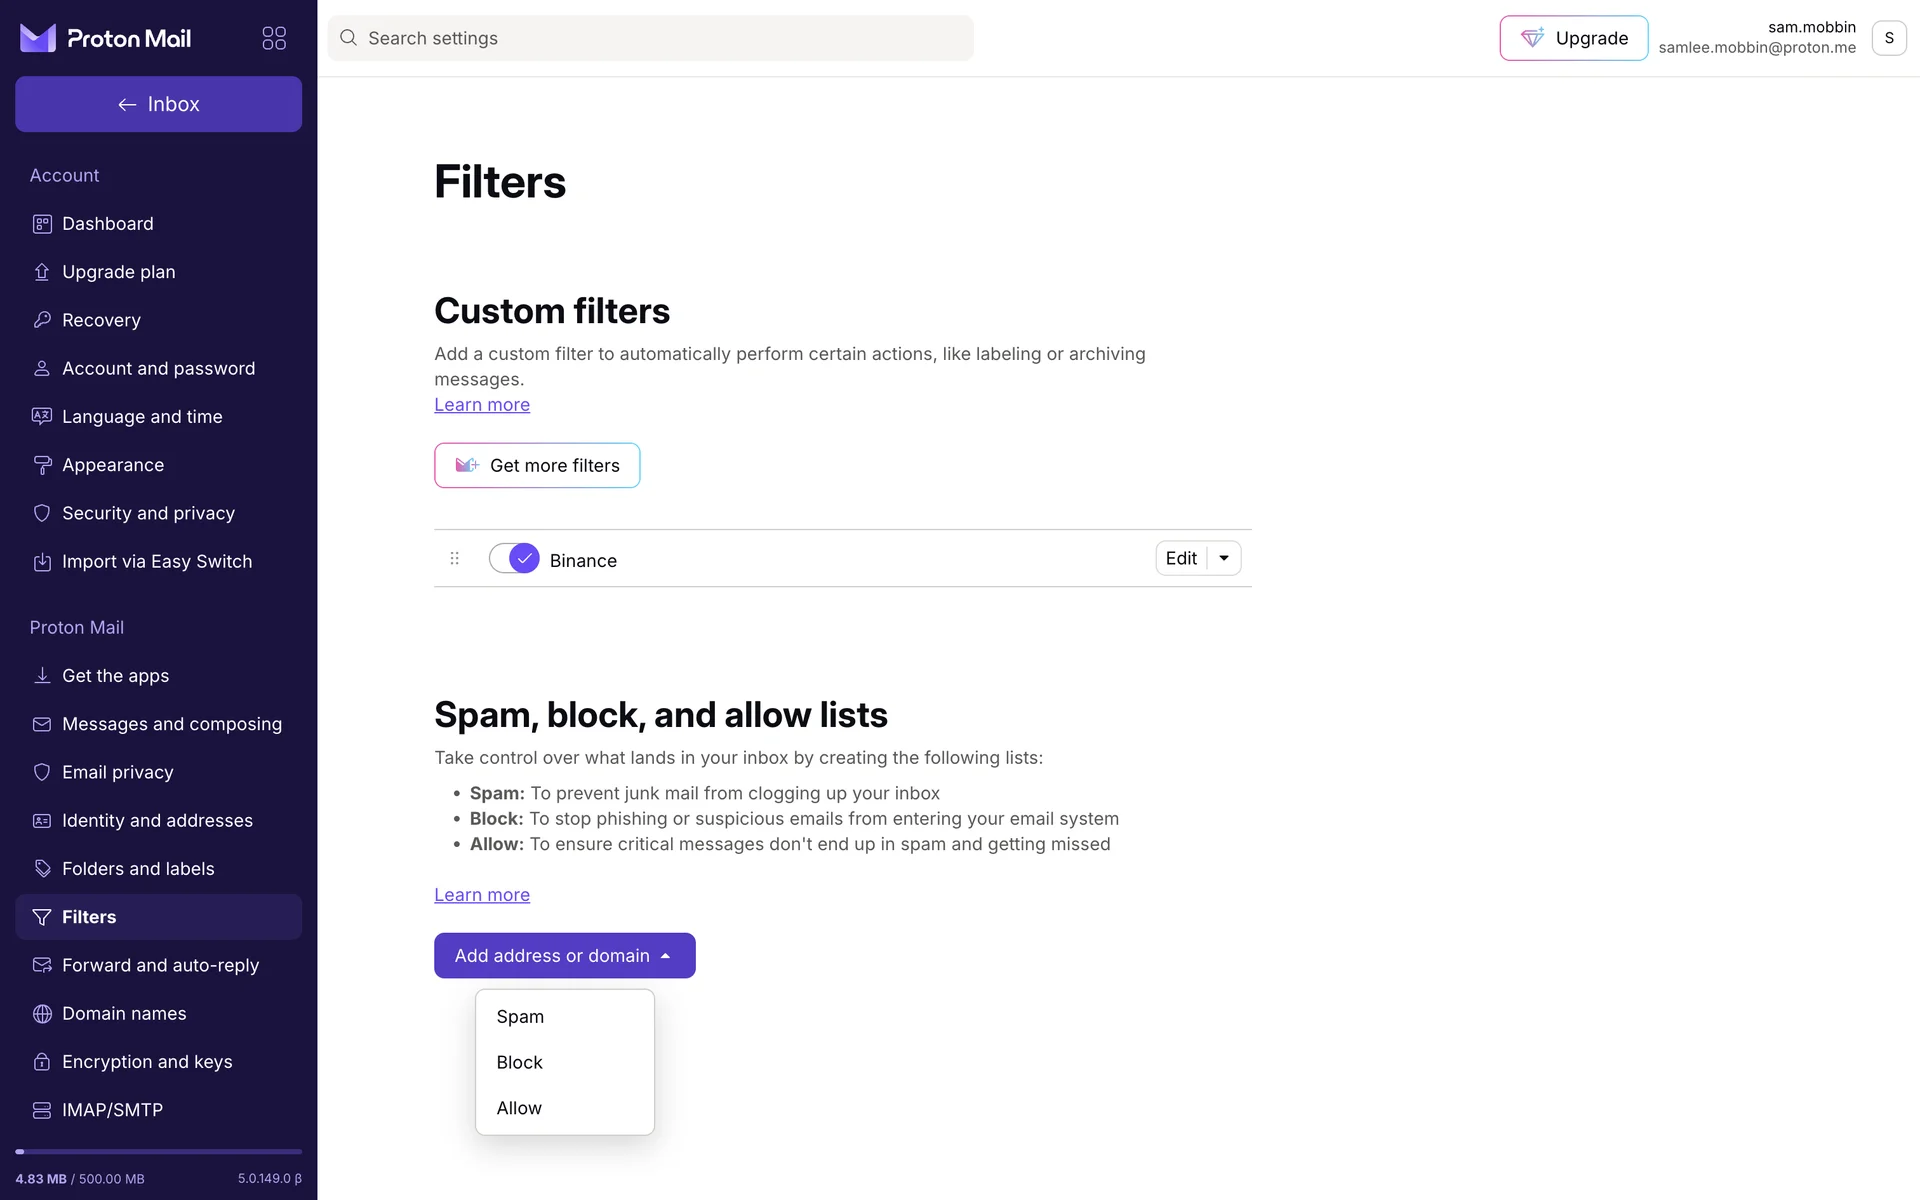Click the Security and privacy shield icon
The image size is (1920, 1200).
coord(42,513)
